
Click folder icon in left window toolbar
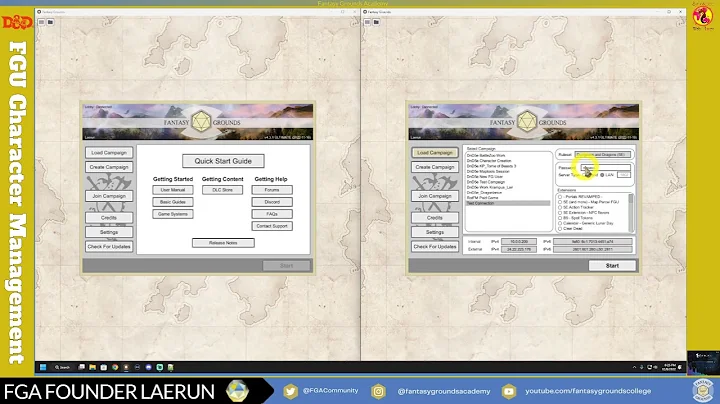tap(50, 22)
